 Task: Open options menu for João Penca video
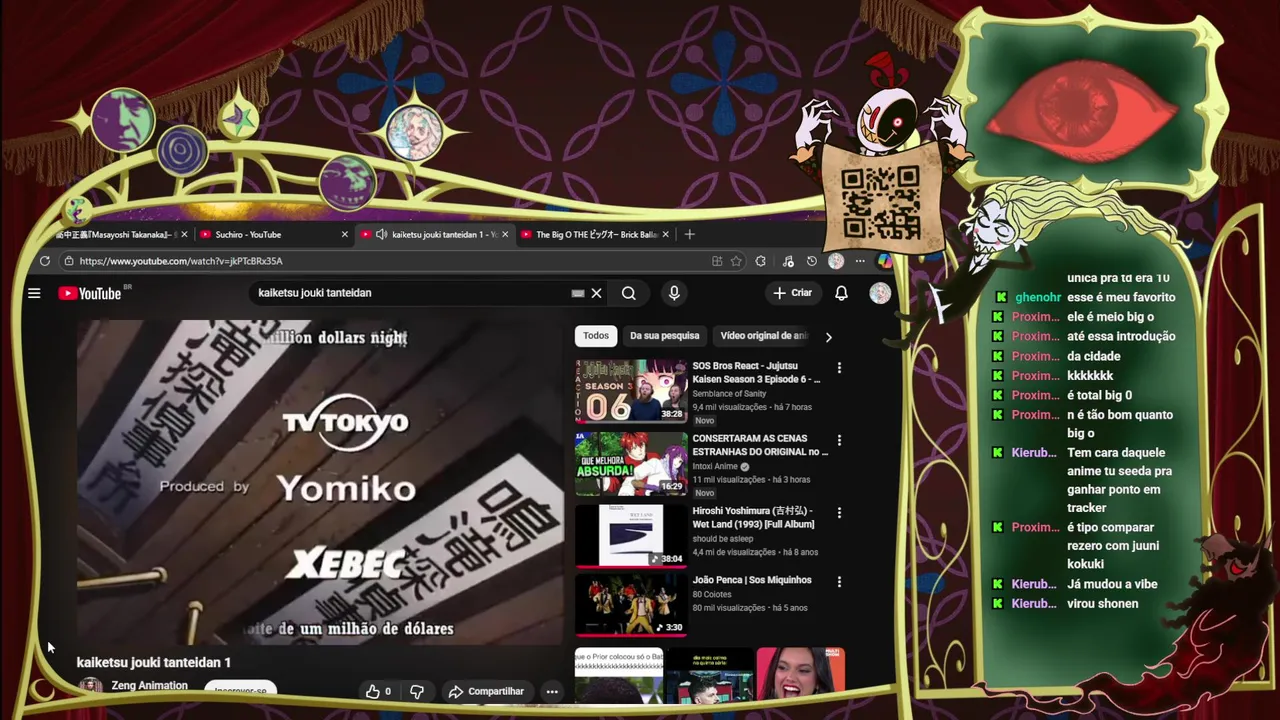(839, 581)
